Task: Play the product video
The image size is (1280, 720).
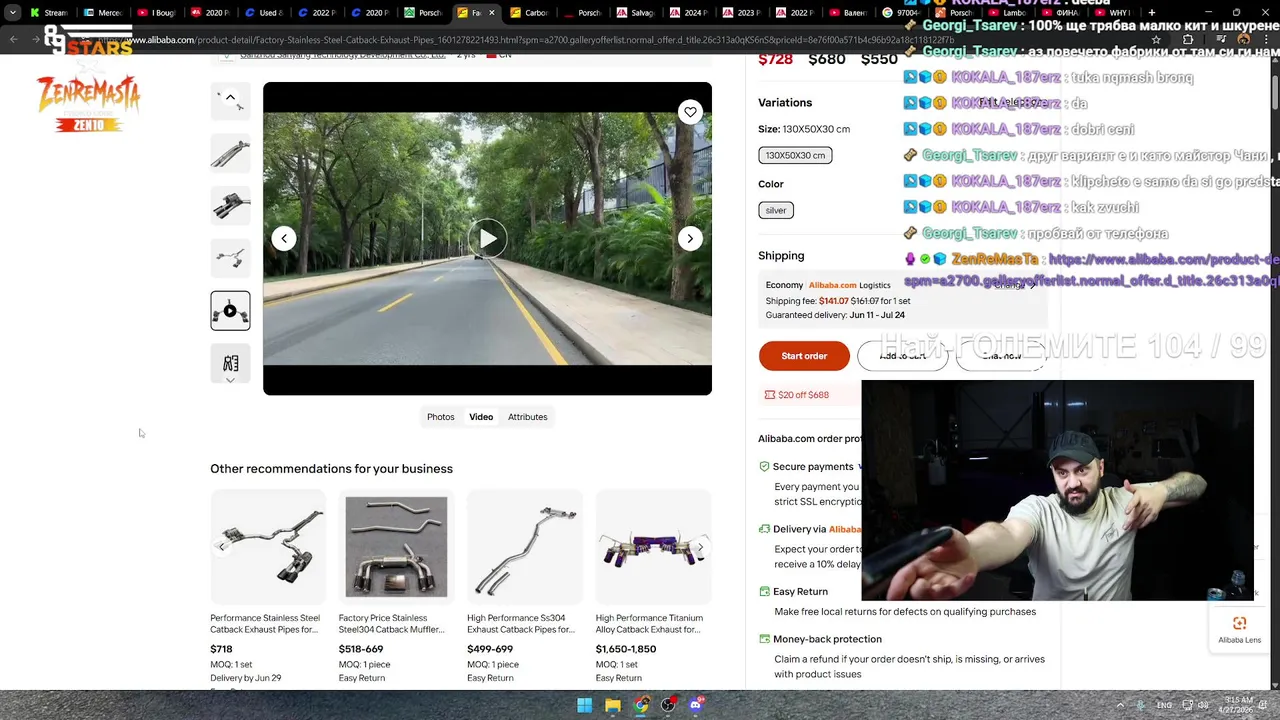Action: (x=487, y=238)
